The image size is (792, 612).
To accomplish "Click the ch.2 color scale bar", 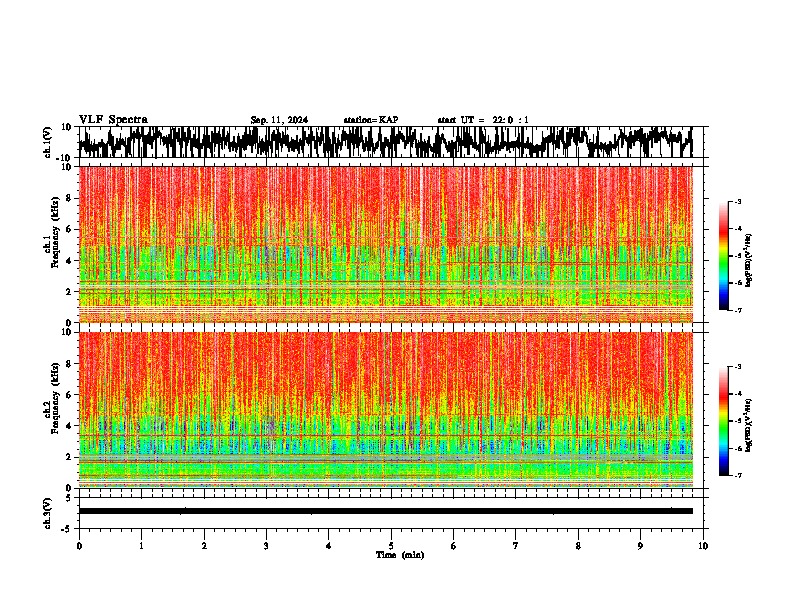I will (723, 421).
